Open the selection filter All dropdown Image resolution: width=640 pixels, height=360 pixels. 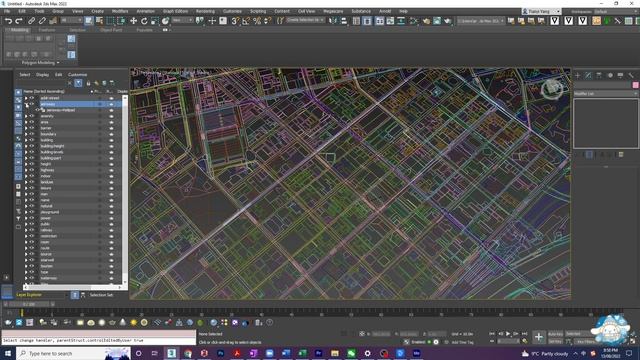click(x=71, y=20)
